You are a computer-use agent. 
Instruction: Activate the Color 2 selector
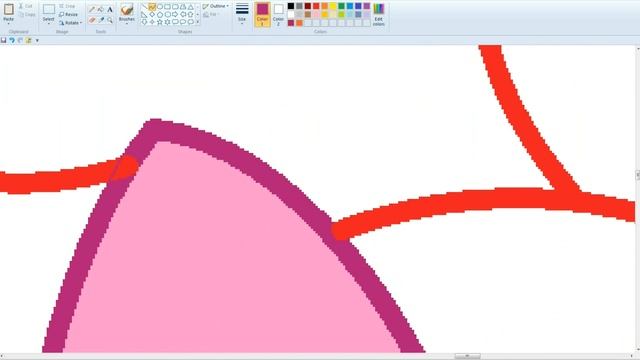coord(278,14)
